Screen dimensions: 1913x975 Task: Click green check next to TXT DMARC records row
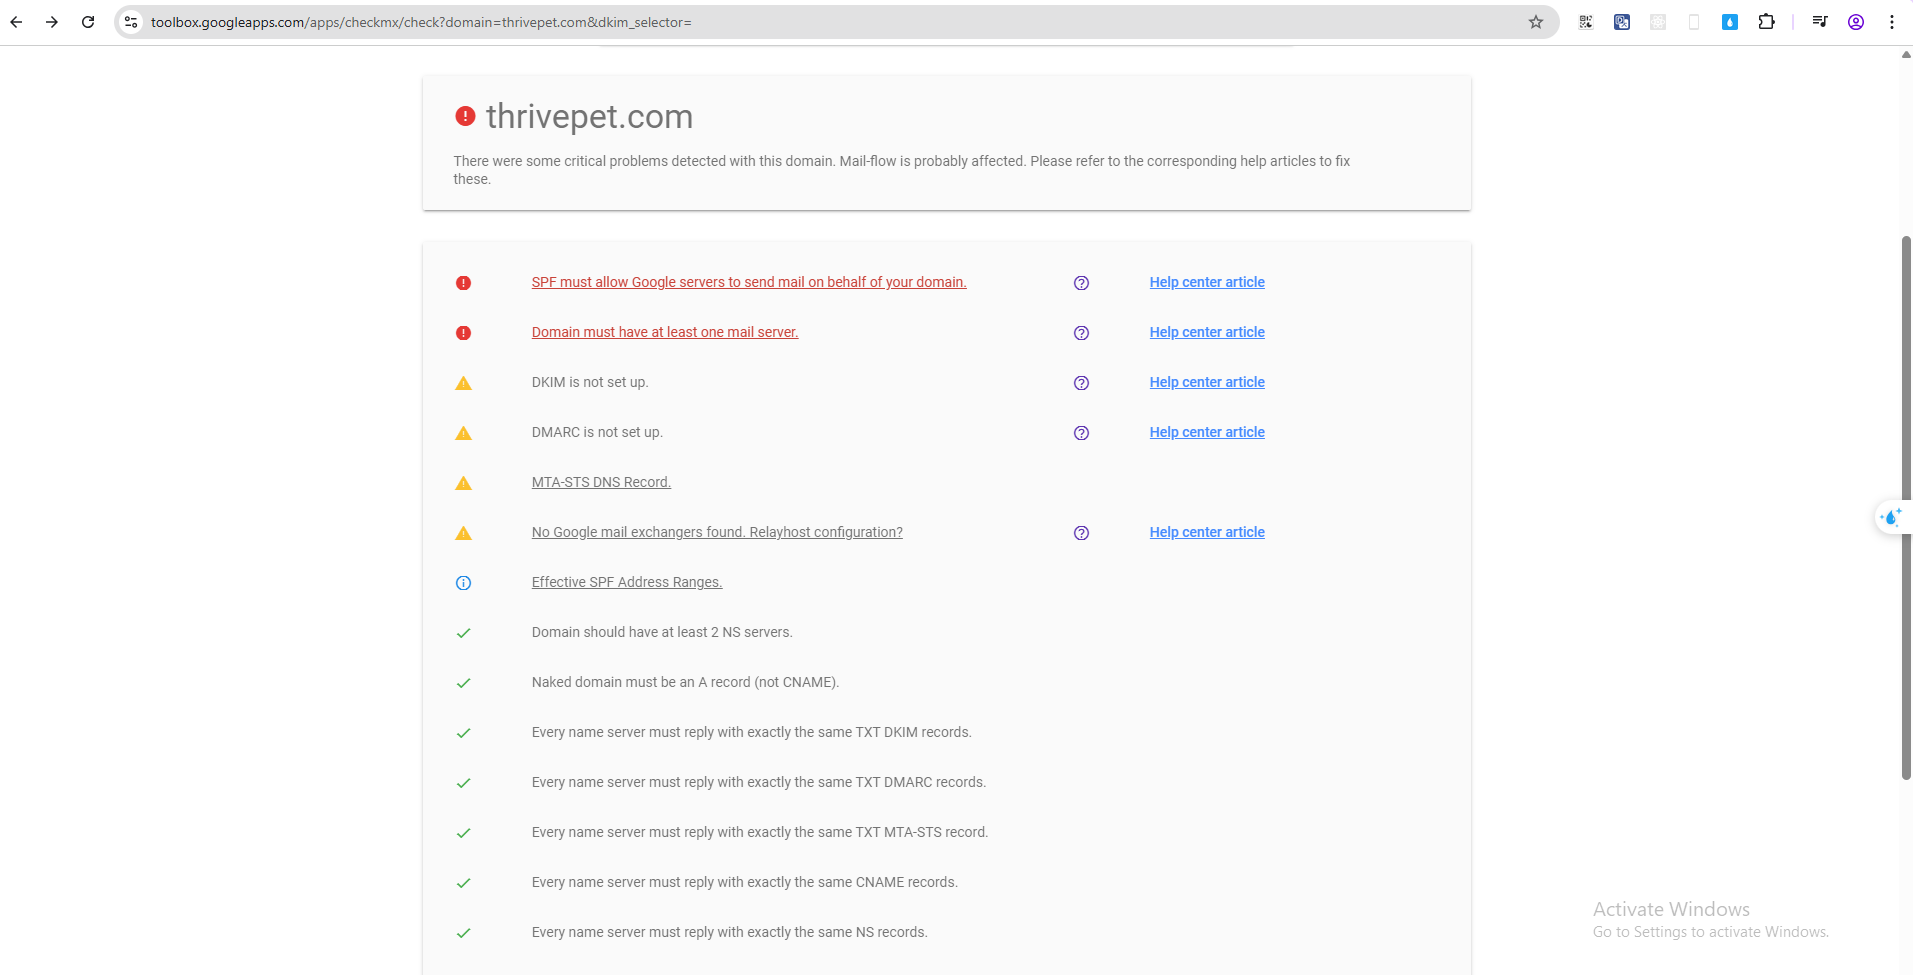pos(463,783)
